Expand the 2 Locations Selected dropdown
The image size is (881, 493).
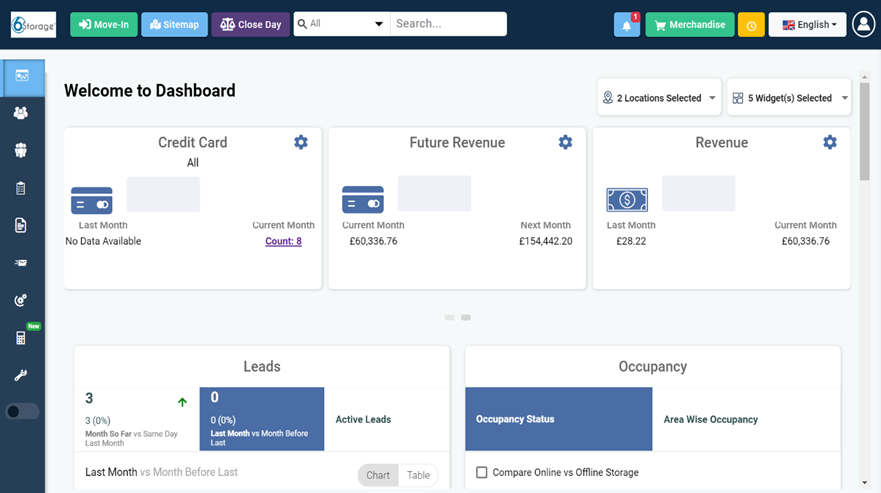[x=659, y=98]
